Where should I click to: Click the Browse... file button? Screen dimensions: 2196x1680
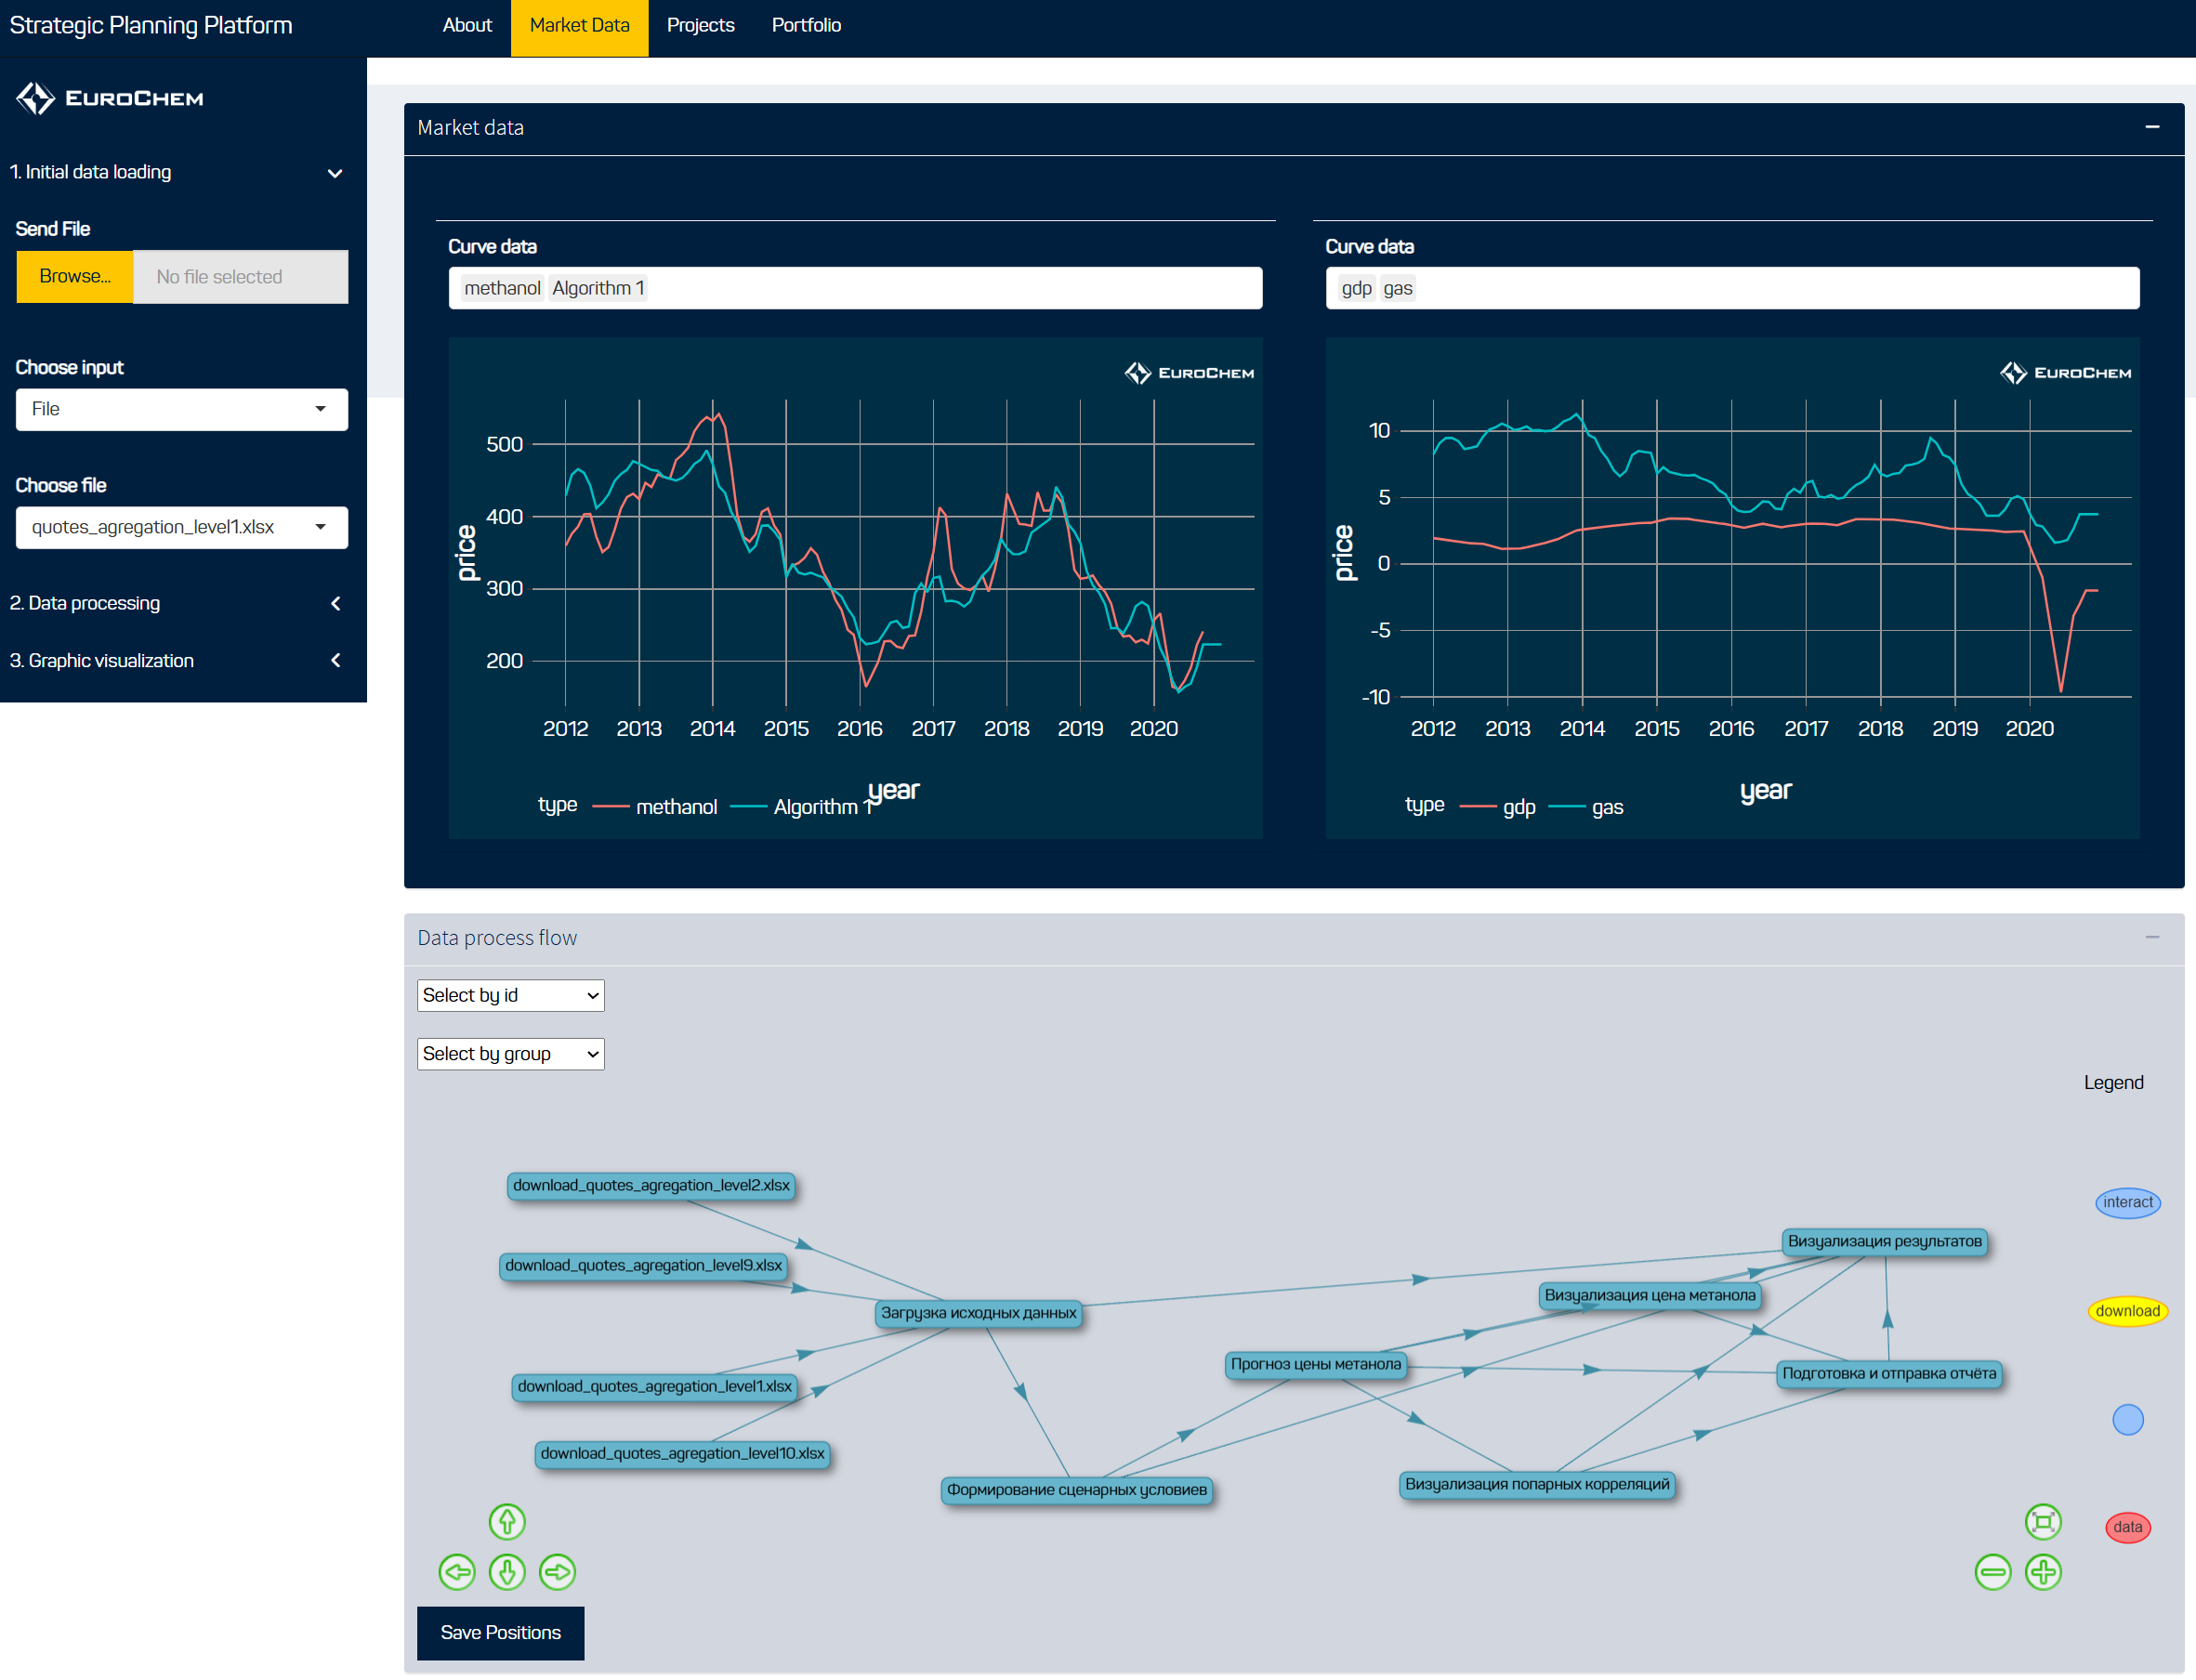click(x=74, y=276)
